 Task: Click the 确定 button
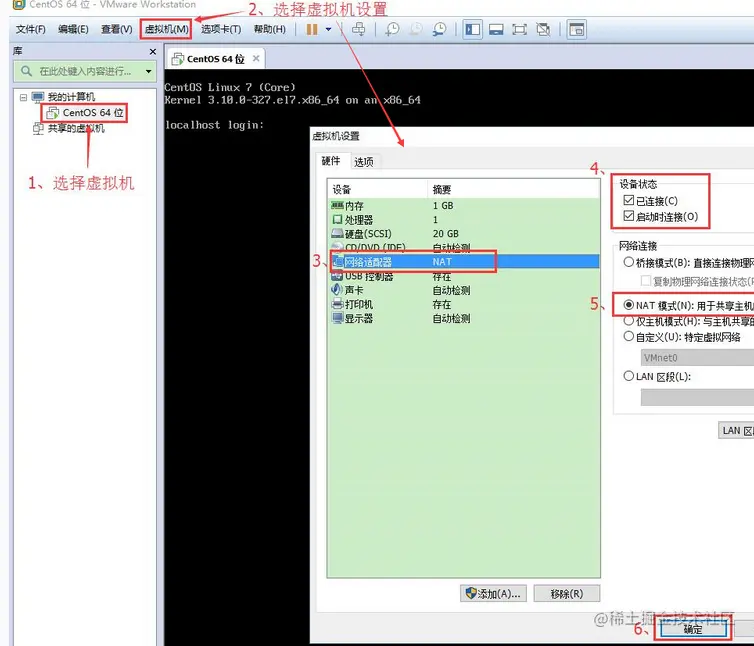pos(692,629)
